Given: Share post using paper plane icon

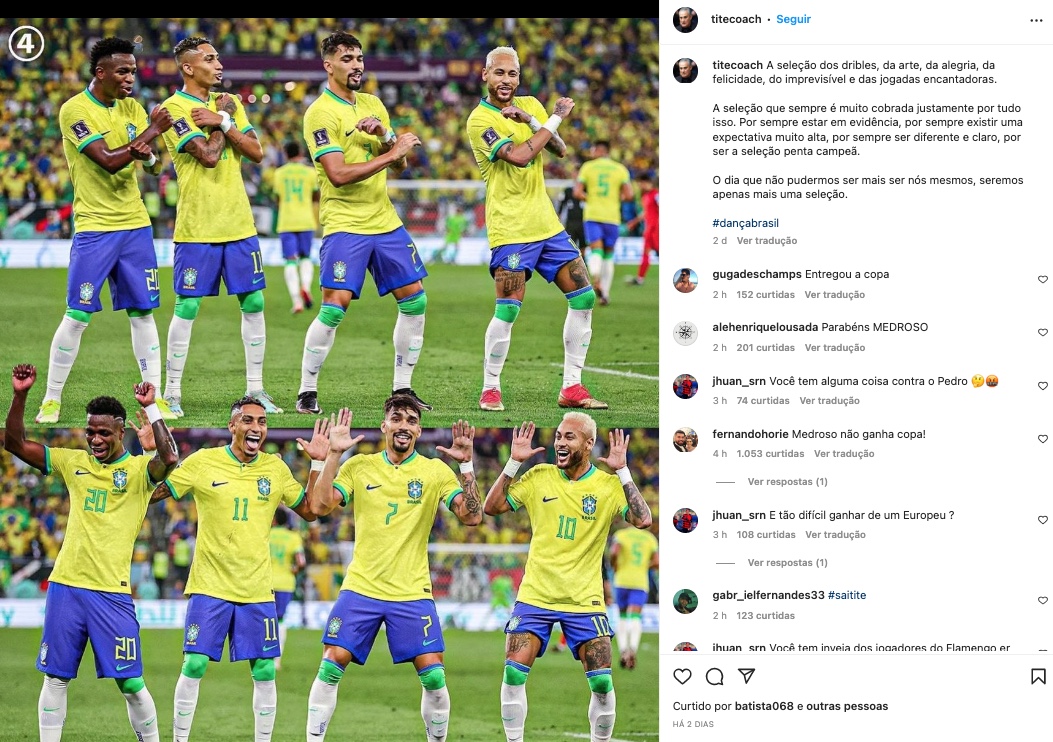Looking at the screenshot, I should [746, 676].
